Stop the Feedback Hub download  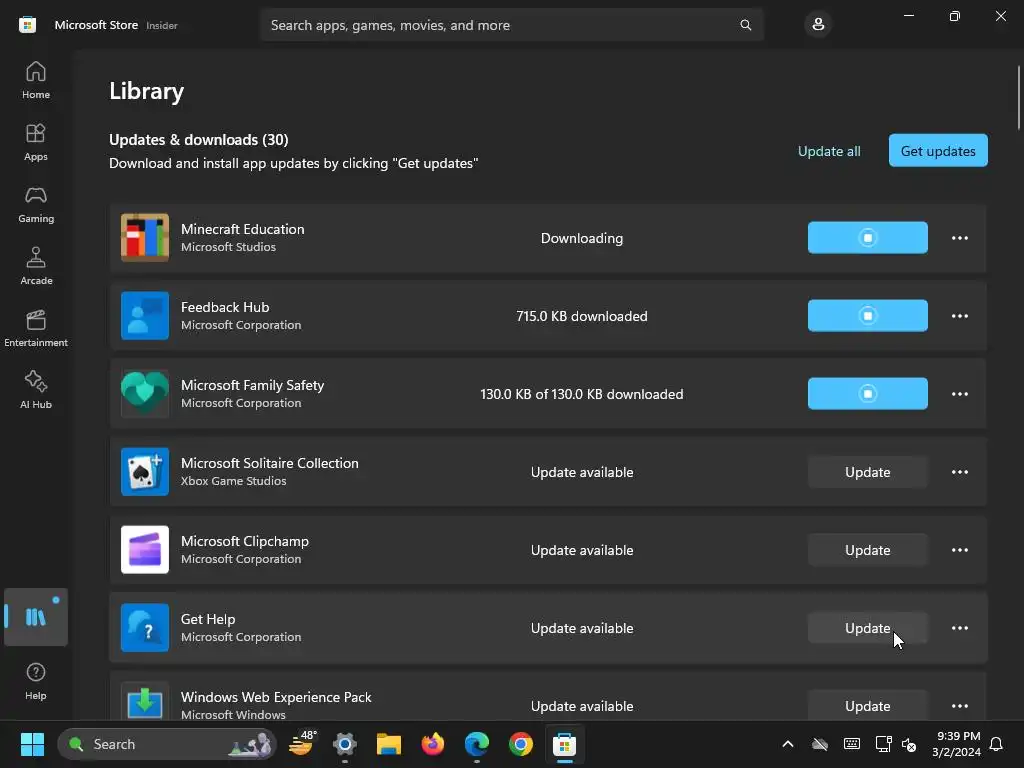[867, 315]
